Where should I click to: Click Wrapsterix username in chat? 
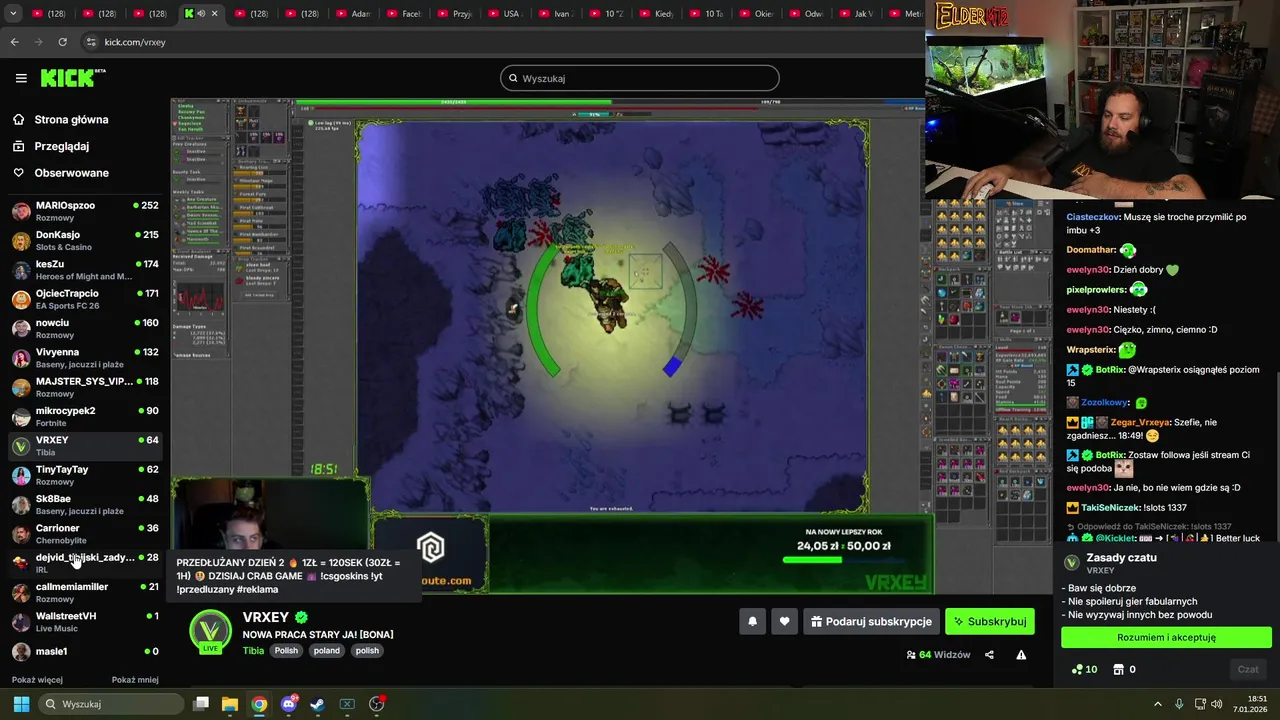tap(1090, 350)
